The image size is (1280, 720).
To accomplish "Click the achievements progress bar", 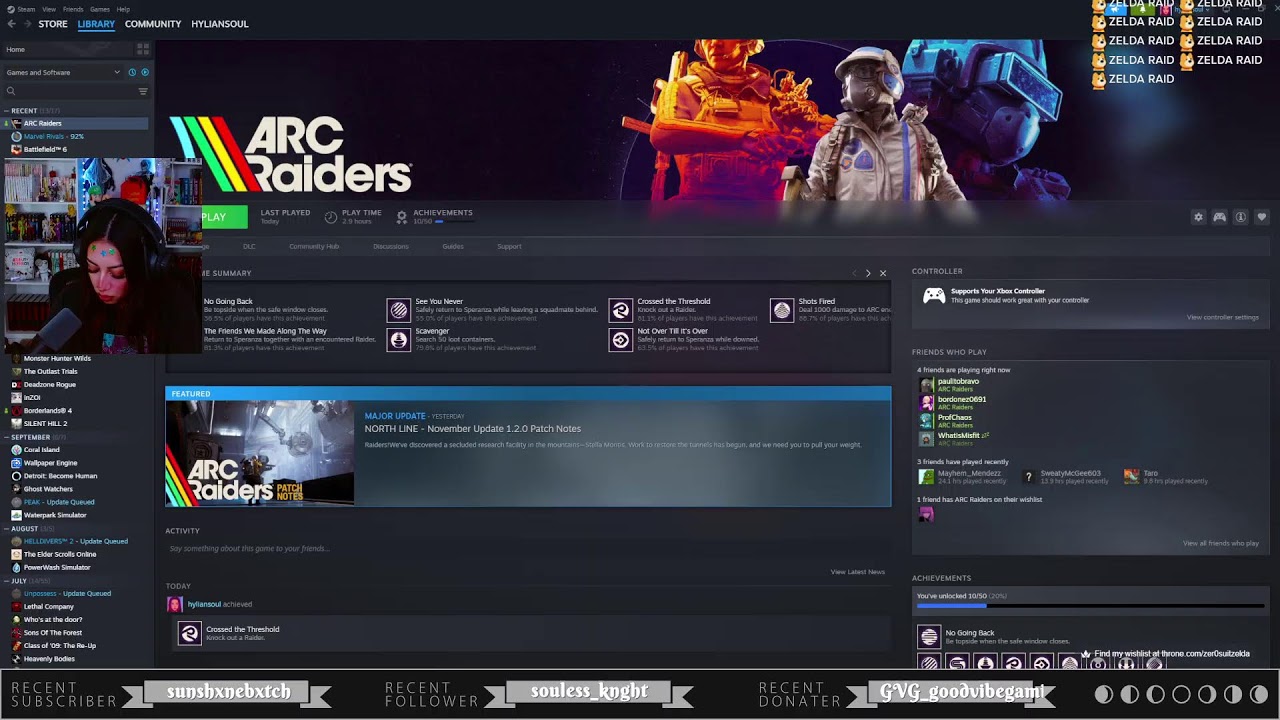I will 1088,606.
